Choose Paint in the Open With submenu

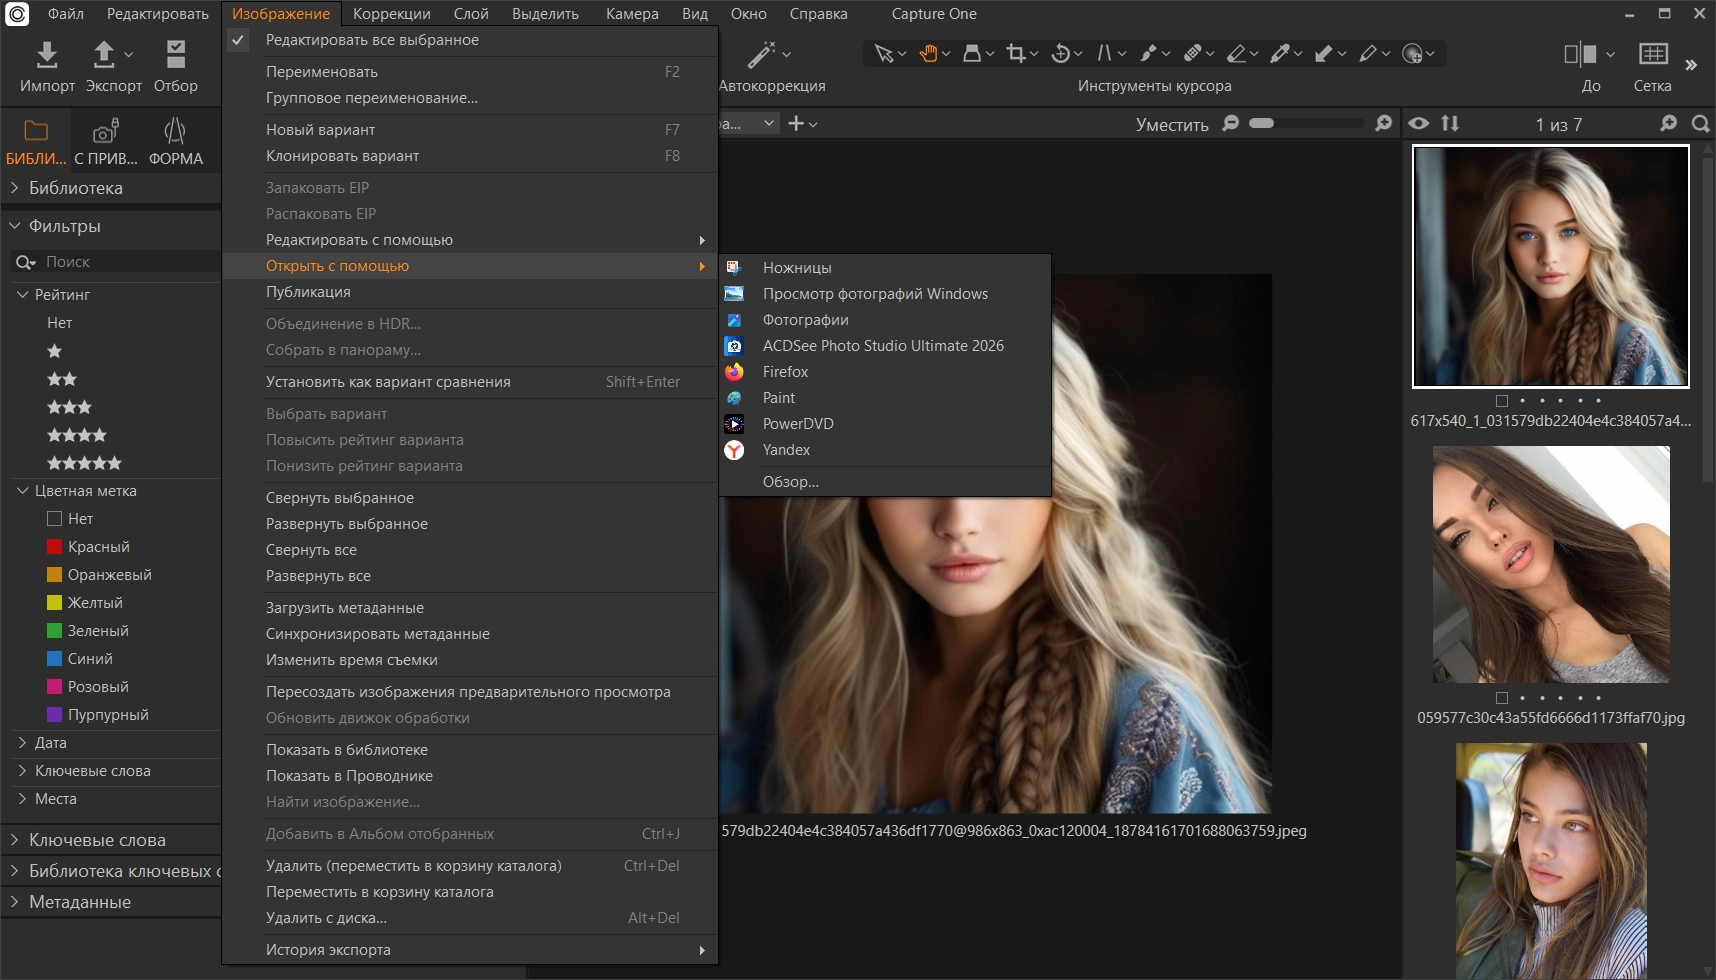[779, 398]
